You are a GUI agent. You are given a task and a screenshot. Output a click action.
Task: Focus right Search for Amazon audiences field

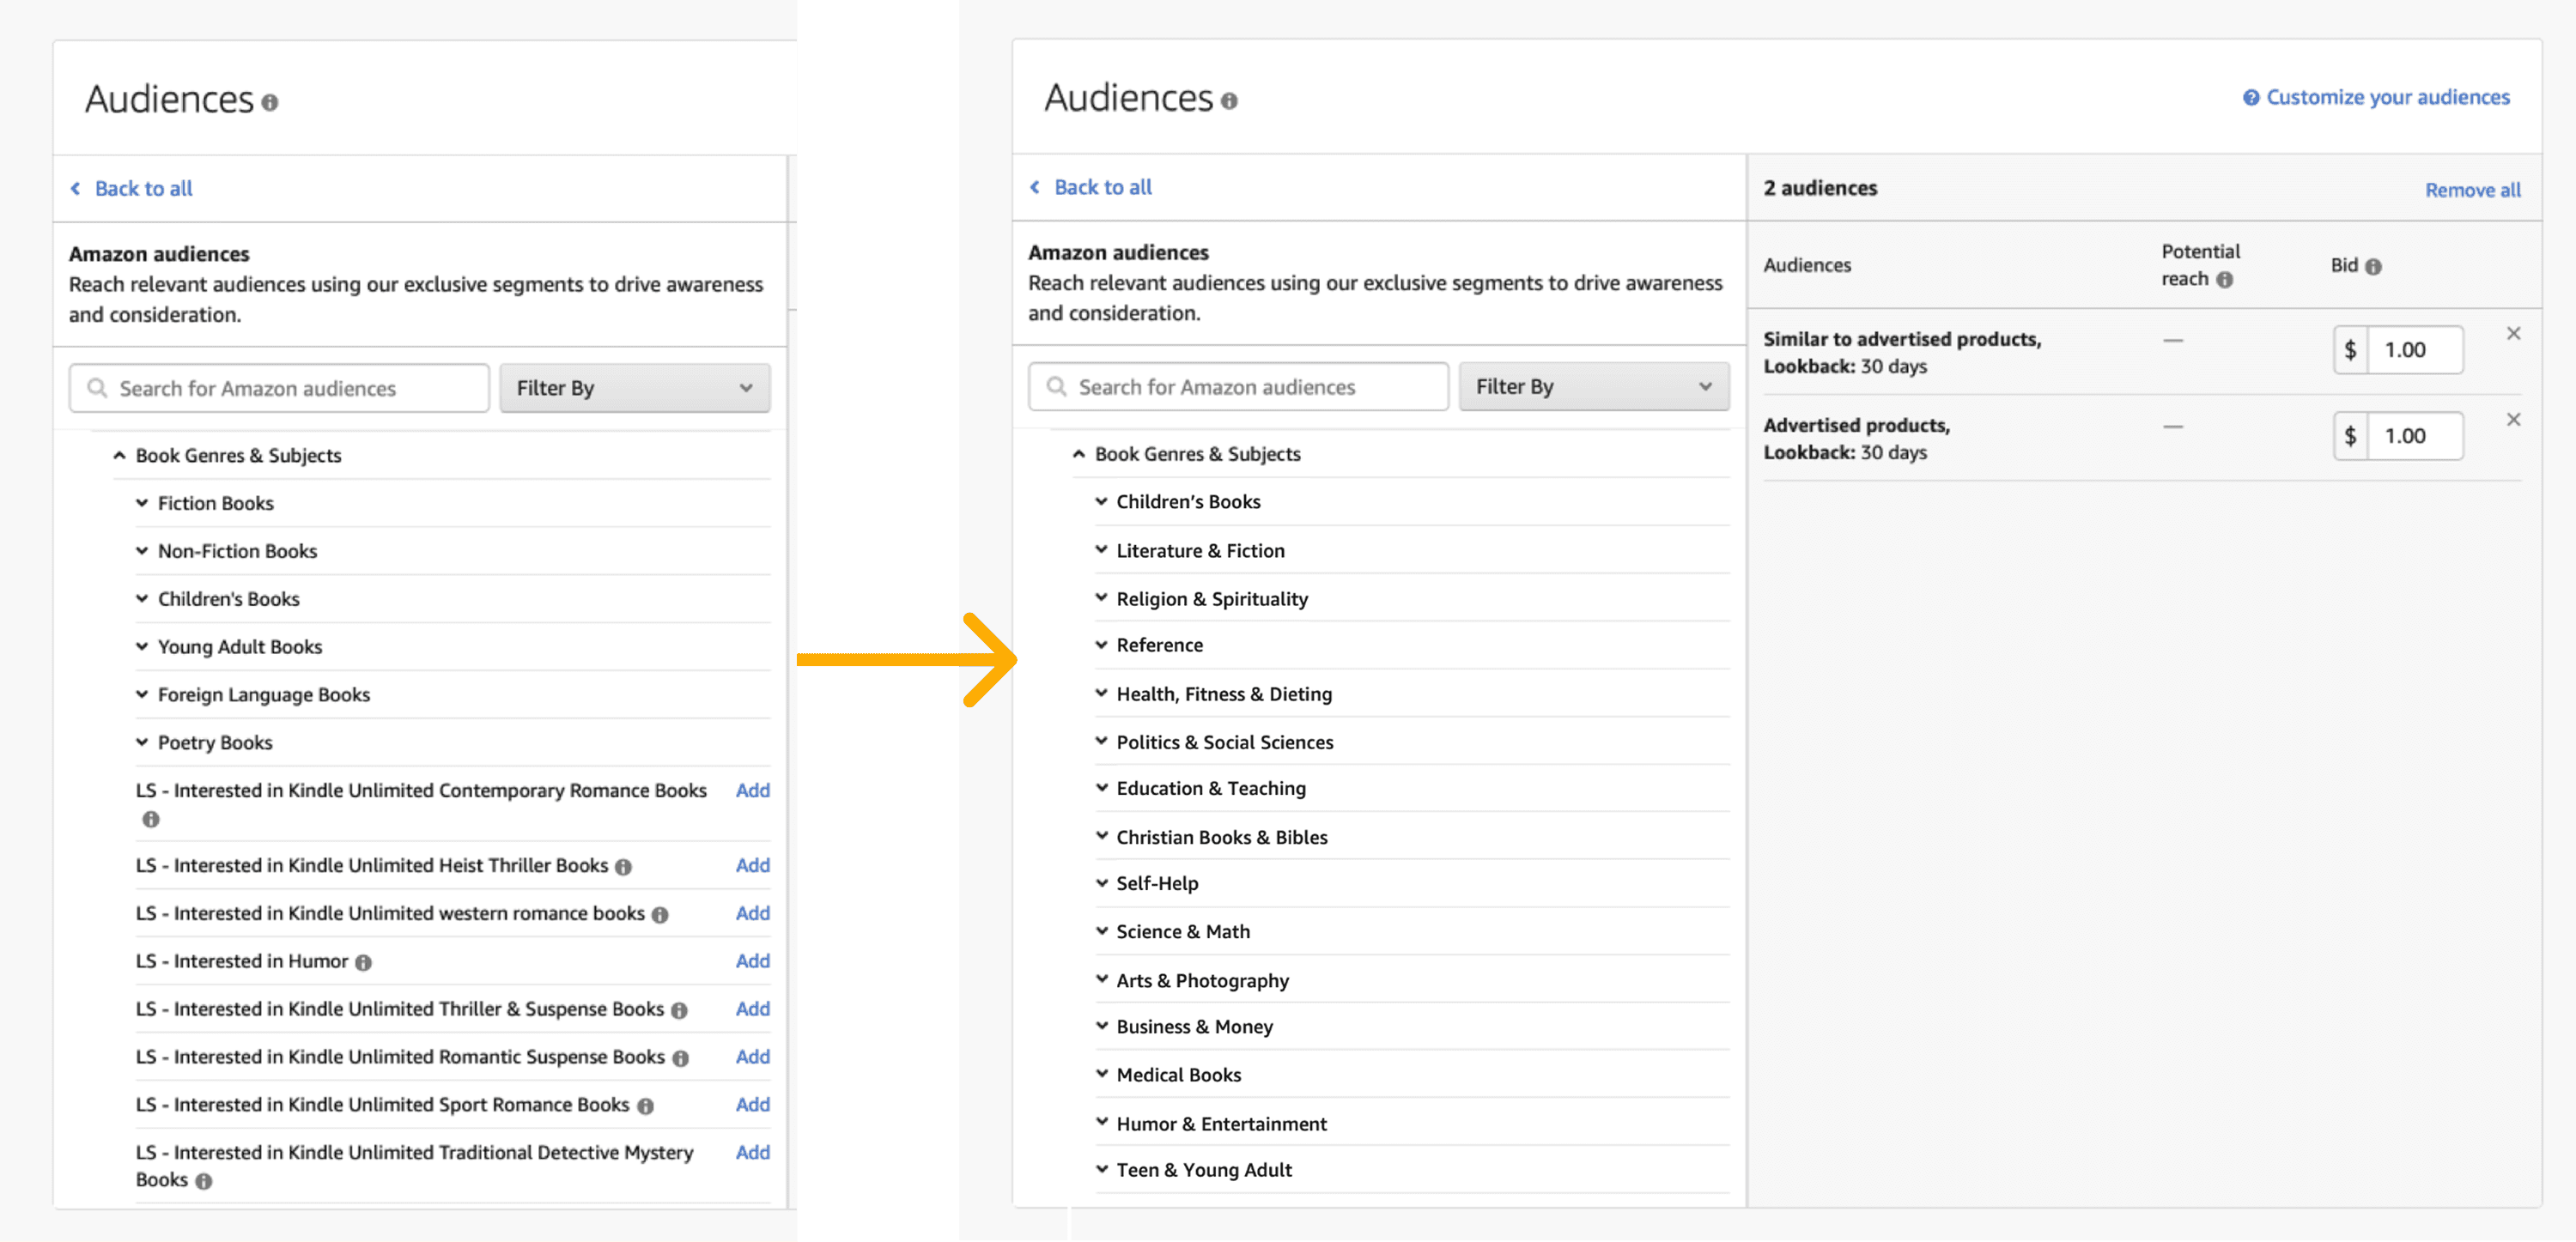click(1238, 386)
